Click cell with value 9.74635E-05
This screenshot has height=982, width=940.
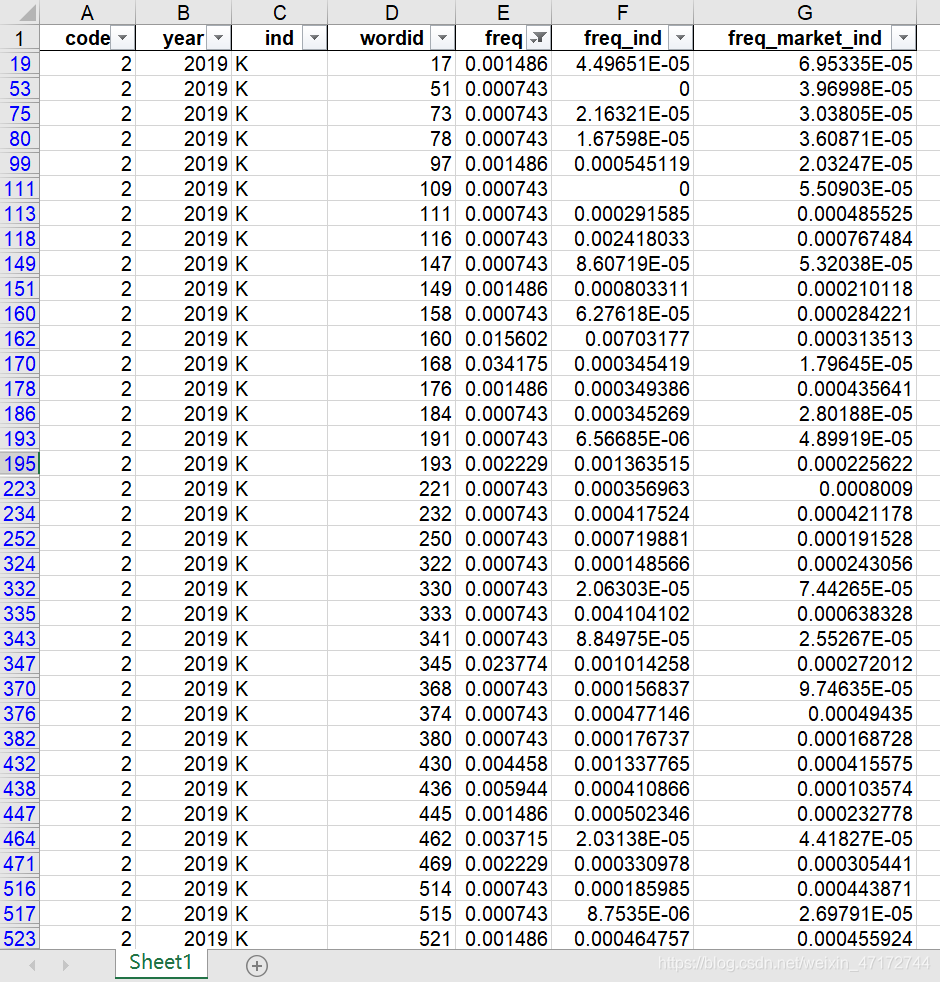point(805,689)
